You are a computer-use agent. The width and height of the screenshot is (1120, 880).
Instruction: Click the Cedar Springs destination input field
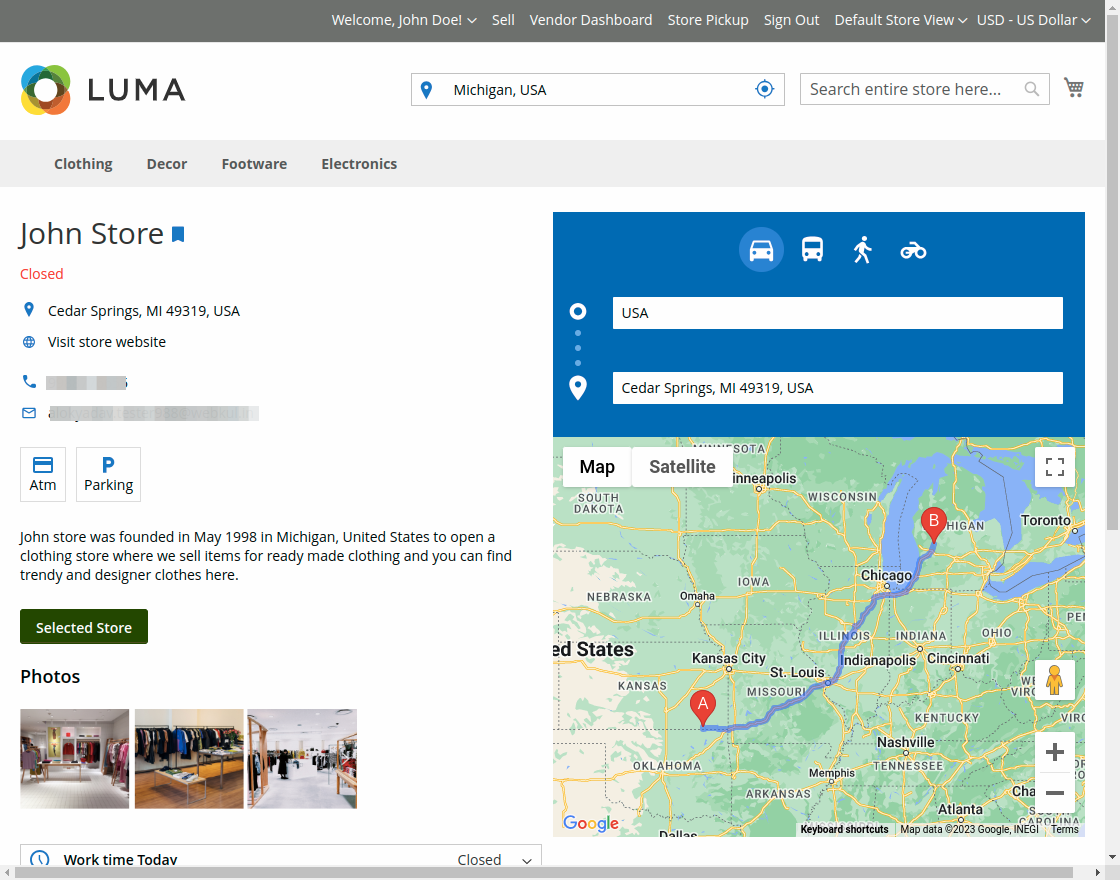point(837,388)
